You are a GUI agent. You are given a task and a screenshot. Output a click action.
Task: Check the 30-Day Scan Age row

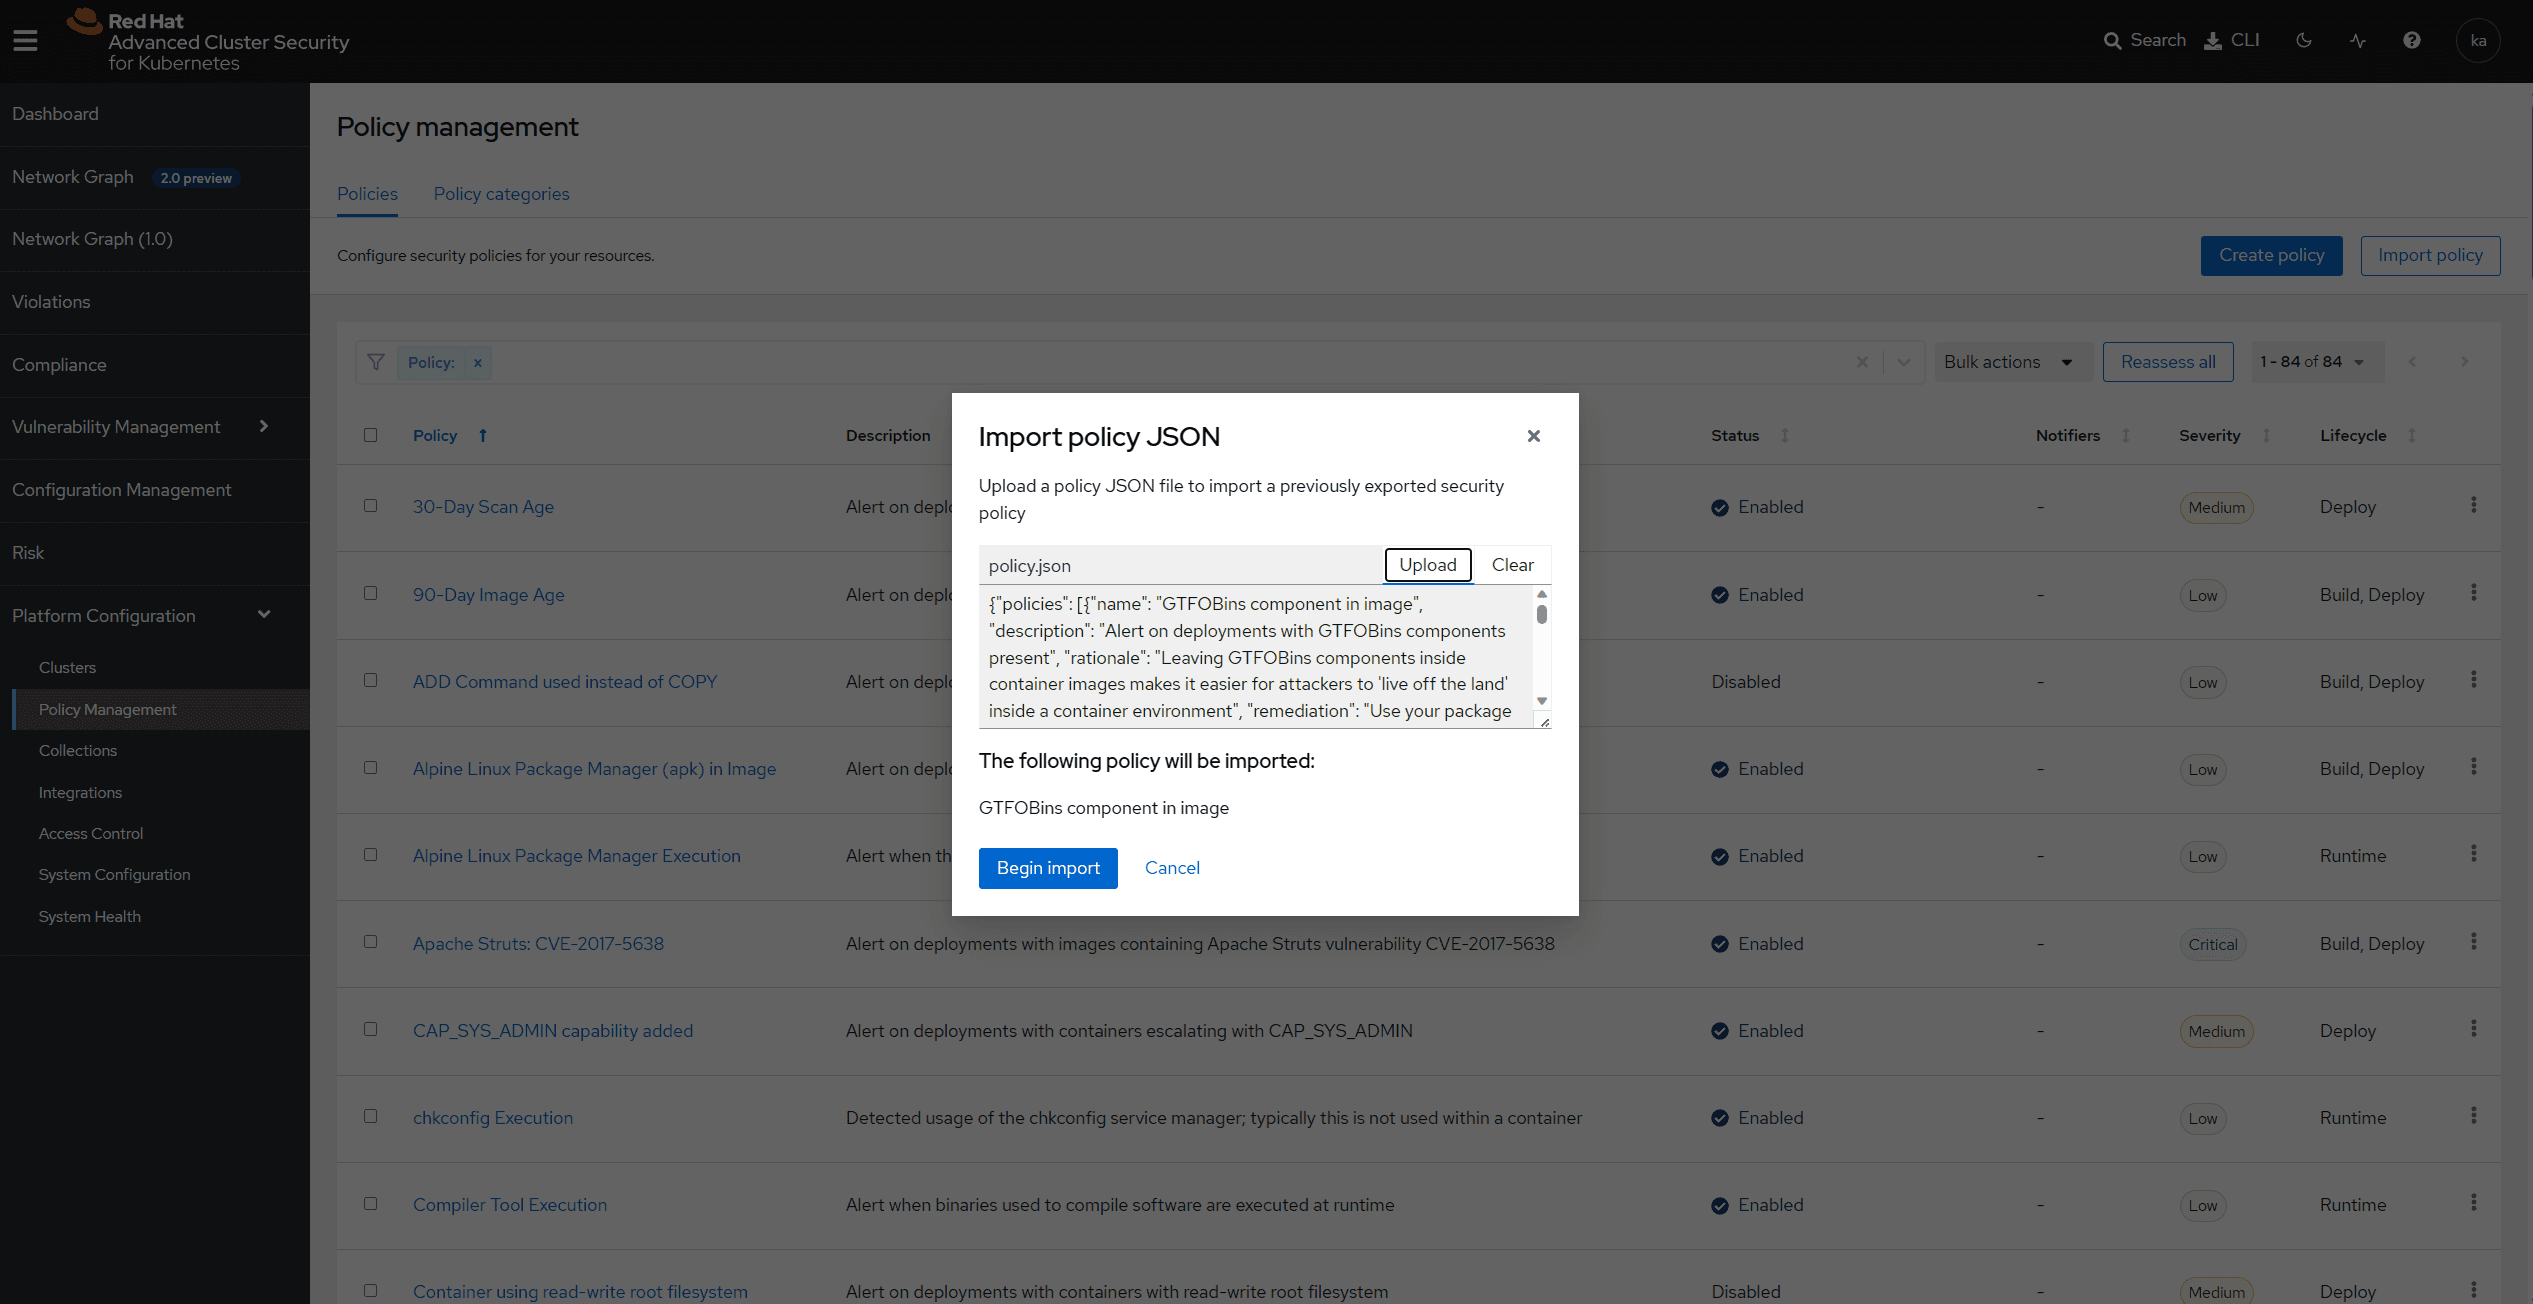[371, 506]
